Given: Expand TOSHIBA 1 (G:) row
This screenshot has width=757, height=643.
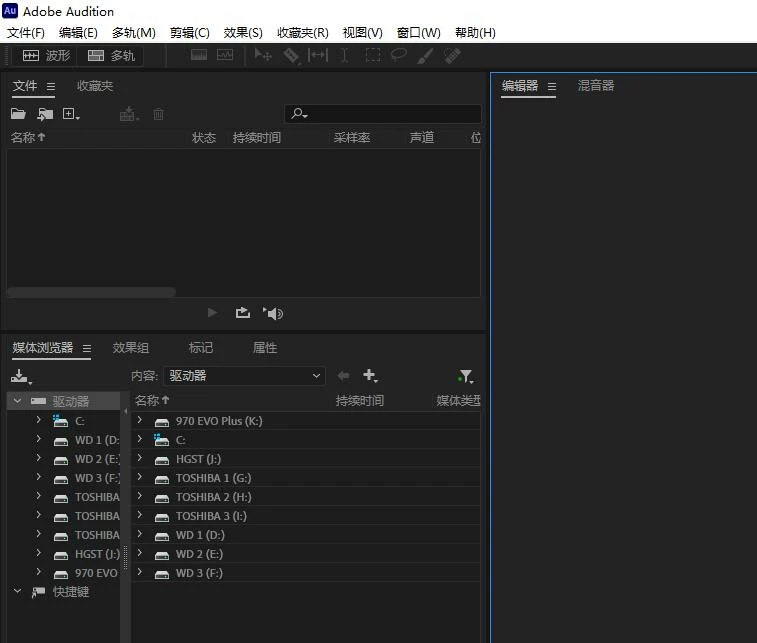Looking at the screenshot, I should point(140,477).
